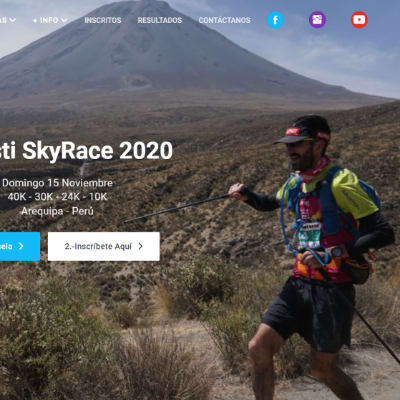Click the 40K - 30K - 24K - 10K distances text
400x400 pixels.
[57, 197]
